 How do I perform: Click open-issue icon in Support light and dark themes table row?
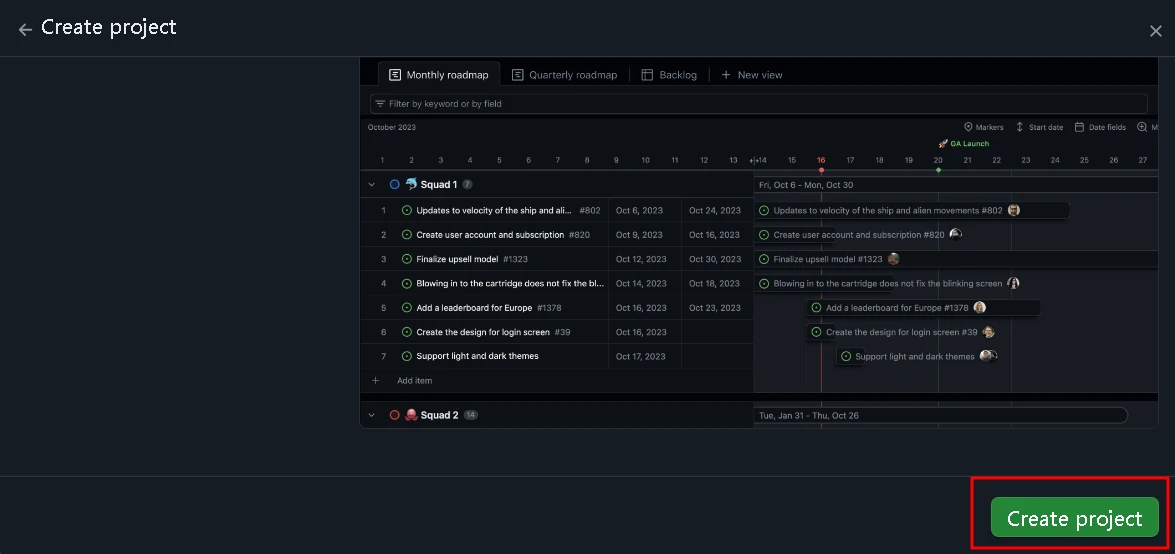coord(407,356)
